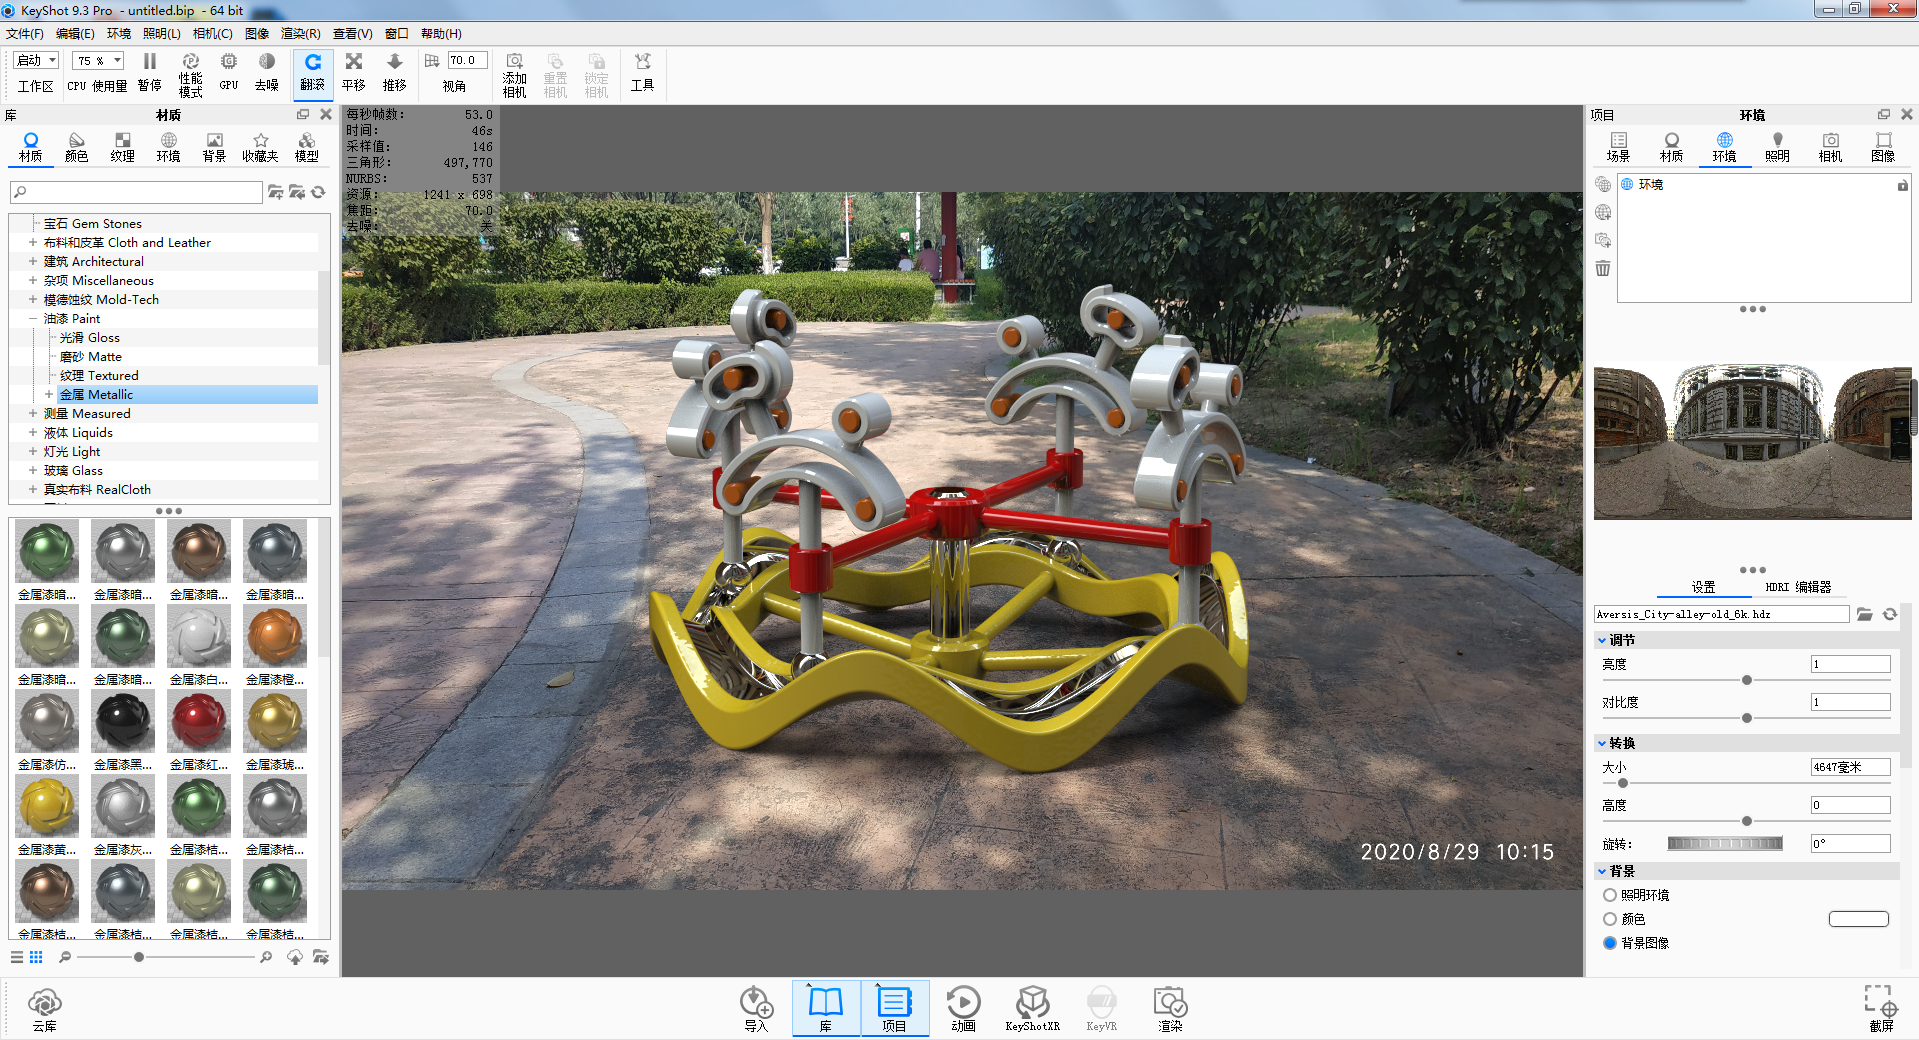Pause the real-time render (暂停)
The height and width of the screenshot is (1040, 1919).
click(x=150, y=73)
